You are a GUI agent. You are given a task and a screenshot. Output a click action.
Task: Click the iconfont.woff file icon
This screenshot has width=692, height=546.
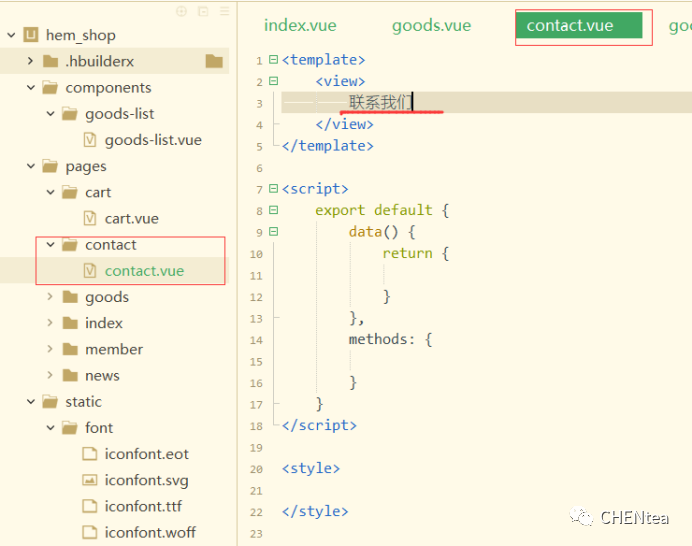90,532
